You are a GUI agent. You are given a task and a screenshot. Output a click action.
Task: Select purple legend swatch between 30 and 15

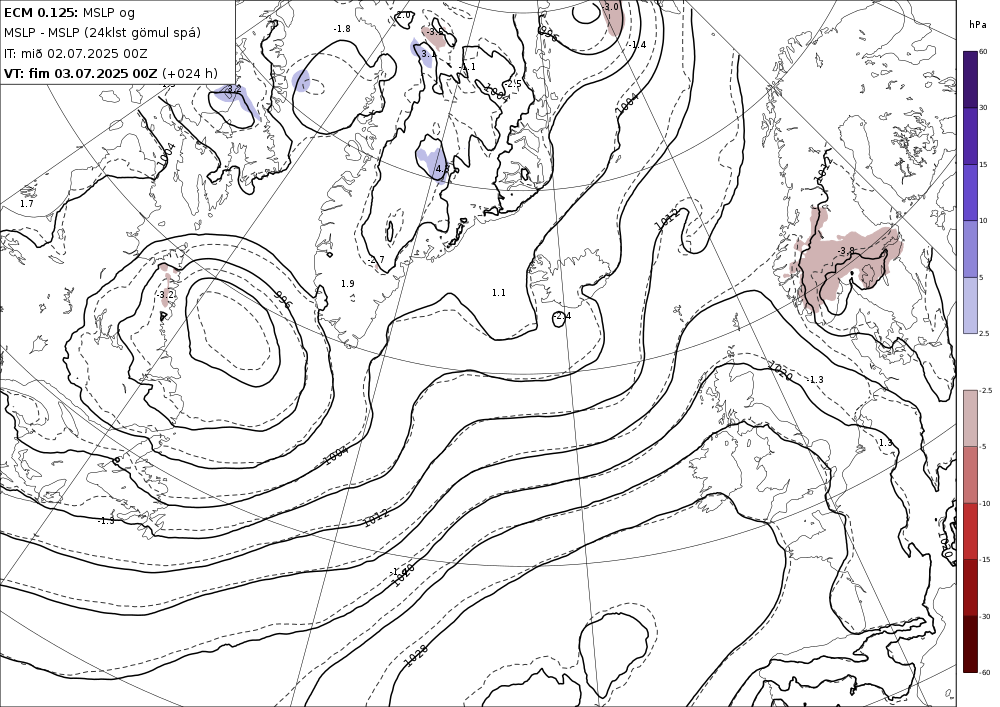click(970, 136)
